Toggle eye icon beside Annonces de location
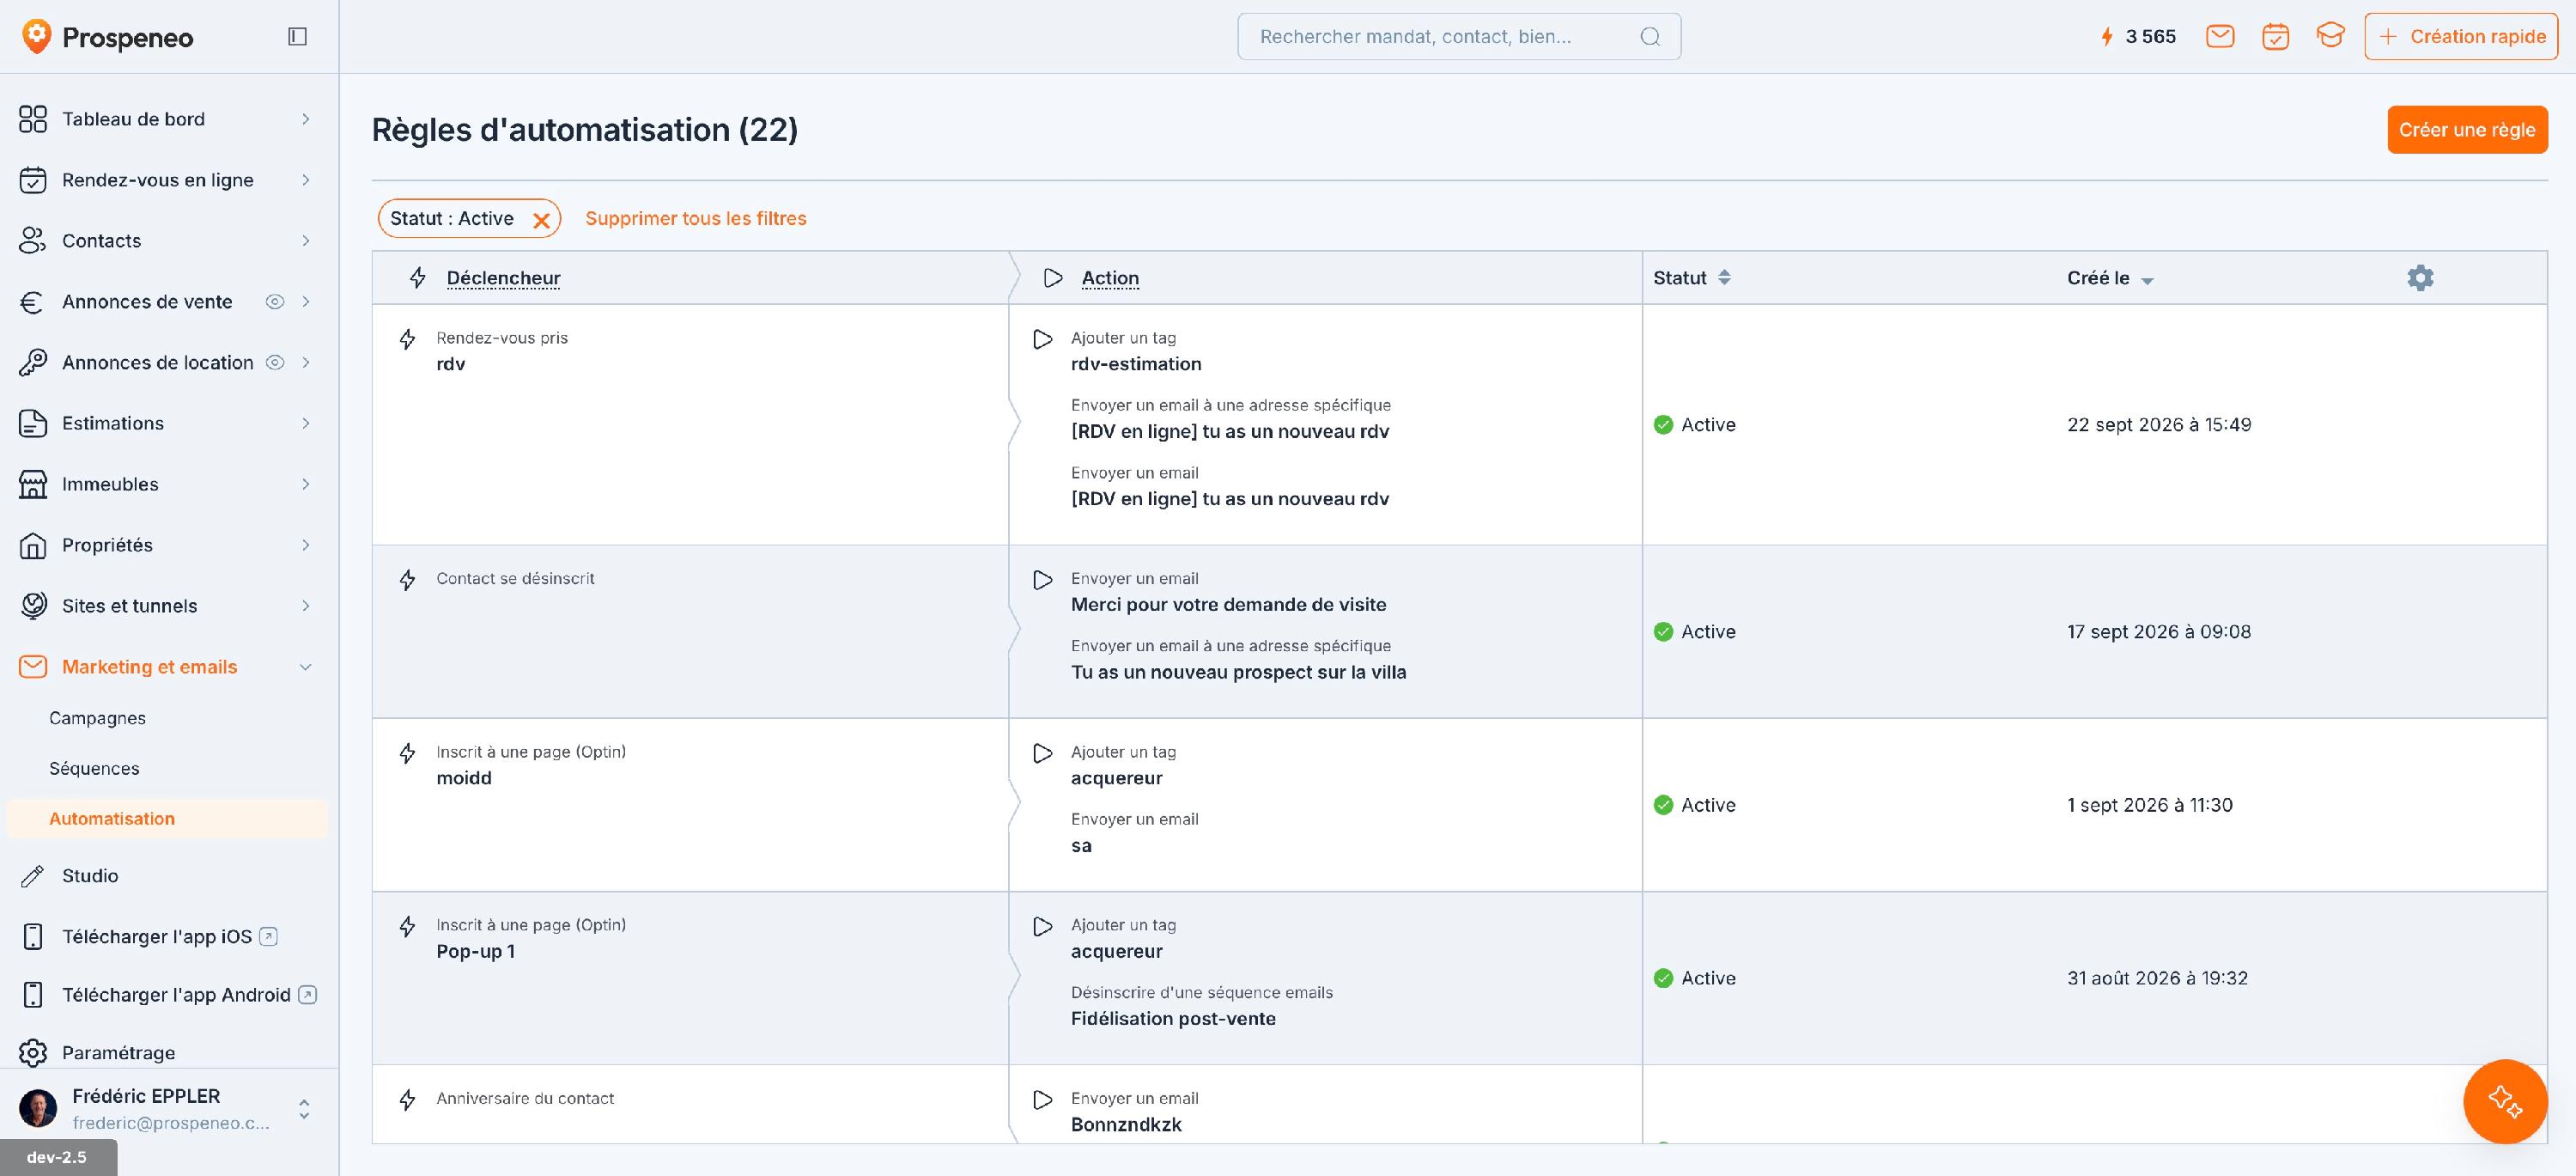The width and height of the screenshot is (2576, 1176). [x=275, y=362]
